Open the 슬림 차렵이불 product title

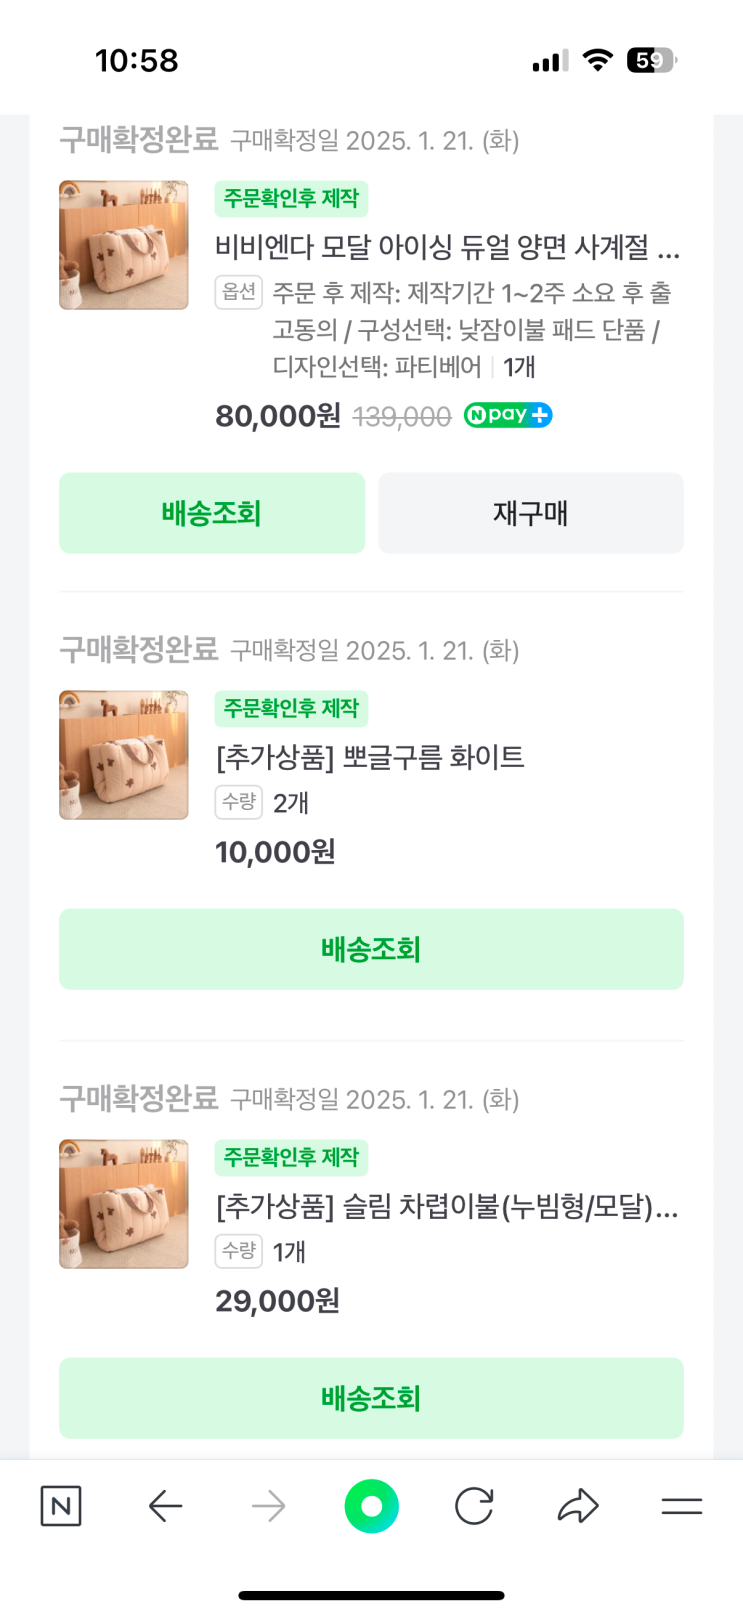pyautogui.click(x=447, y=1207)
